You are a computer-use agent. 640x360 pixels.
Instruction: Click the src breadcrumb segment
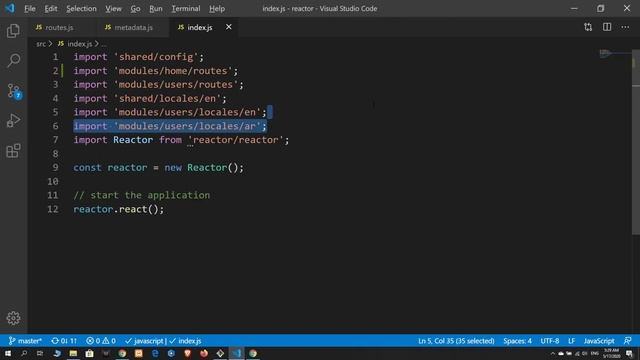(41, 44)
